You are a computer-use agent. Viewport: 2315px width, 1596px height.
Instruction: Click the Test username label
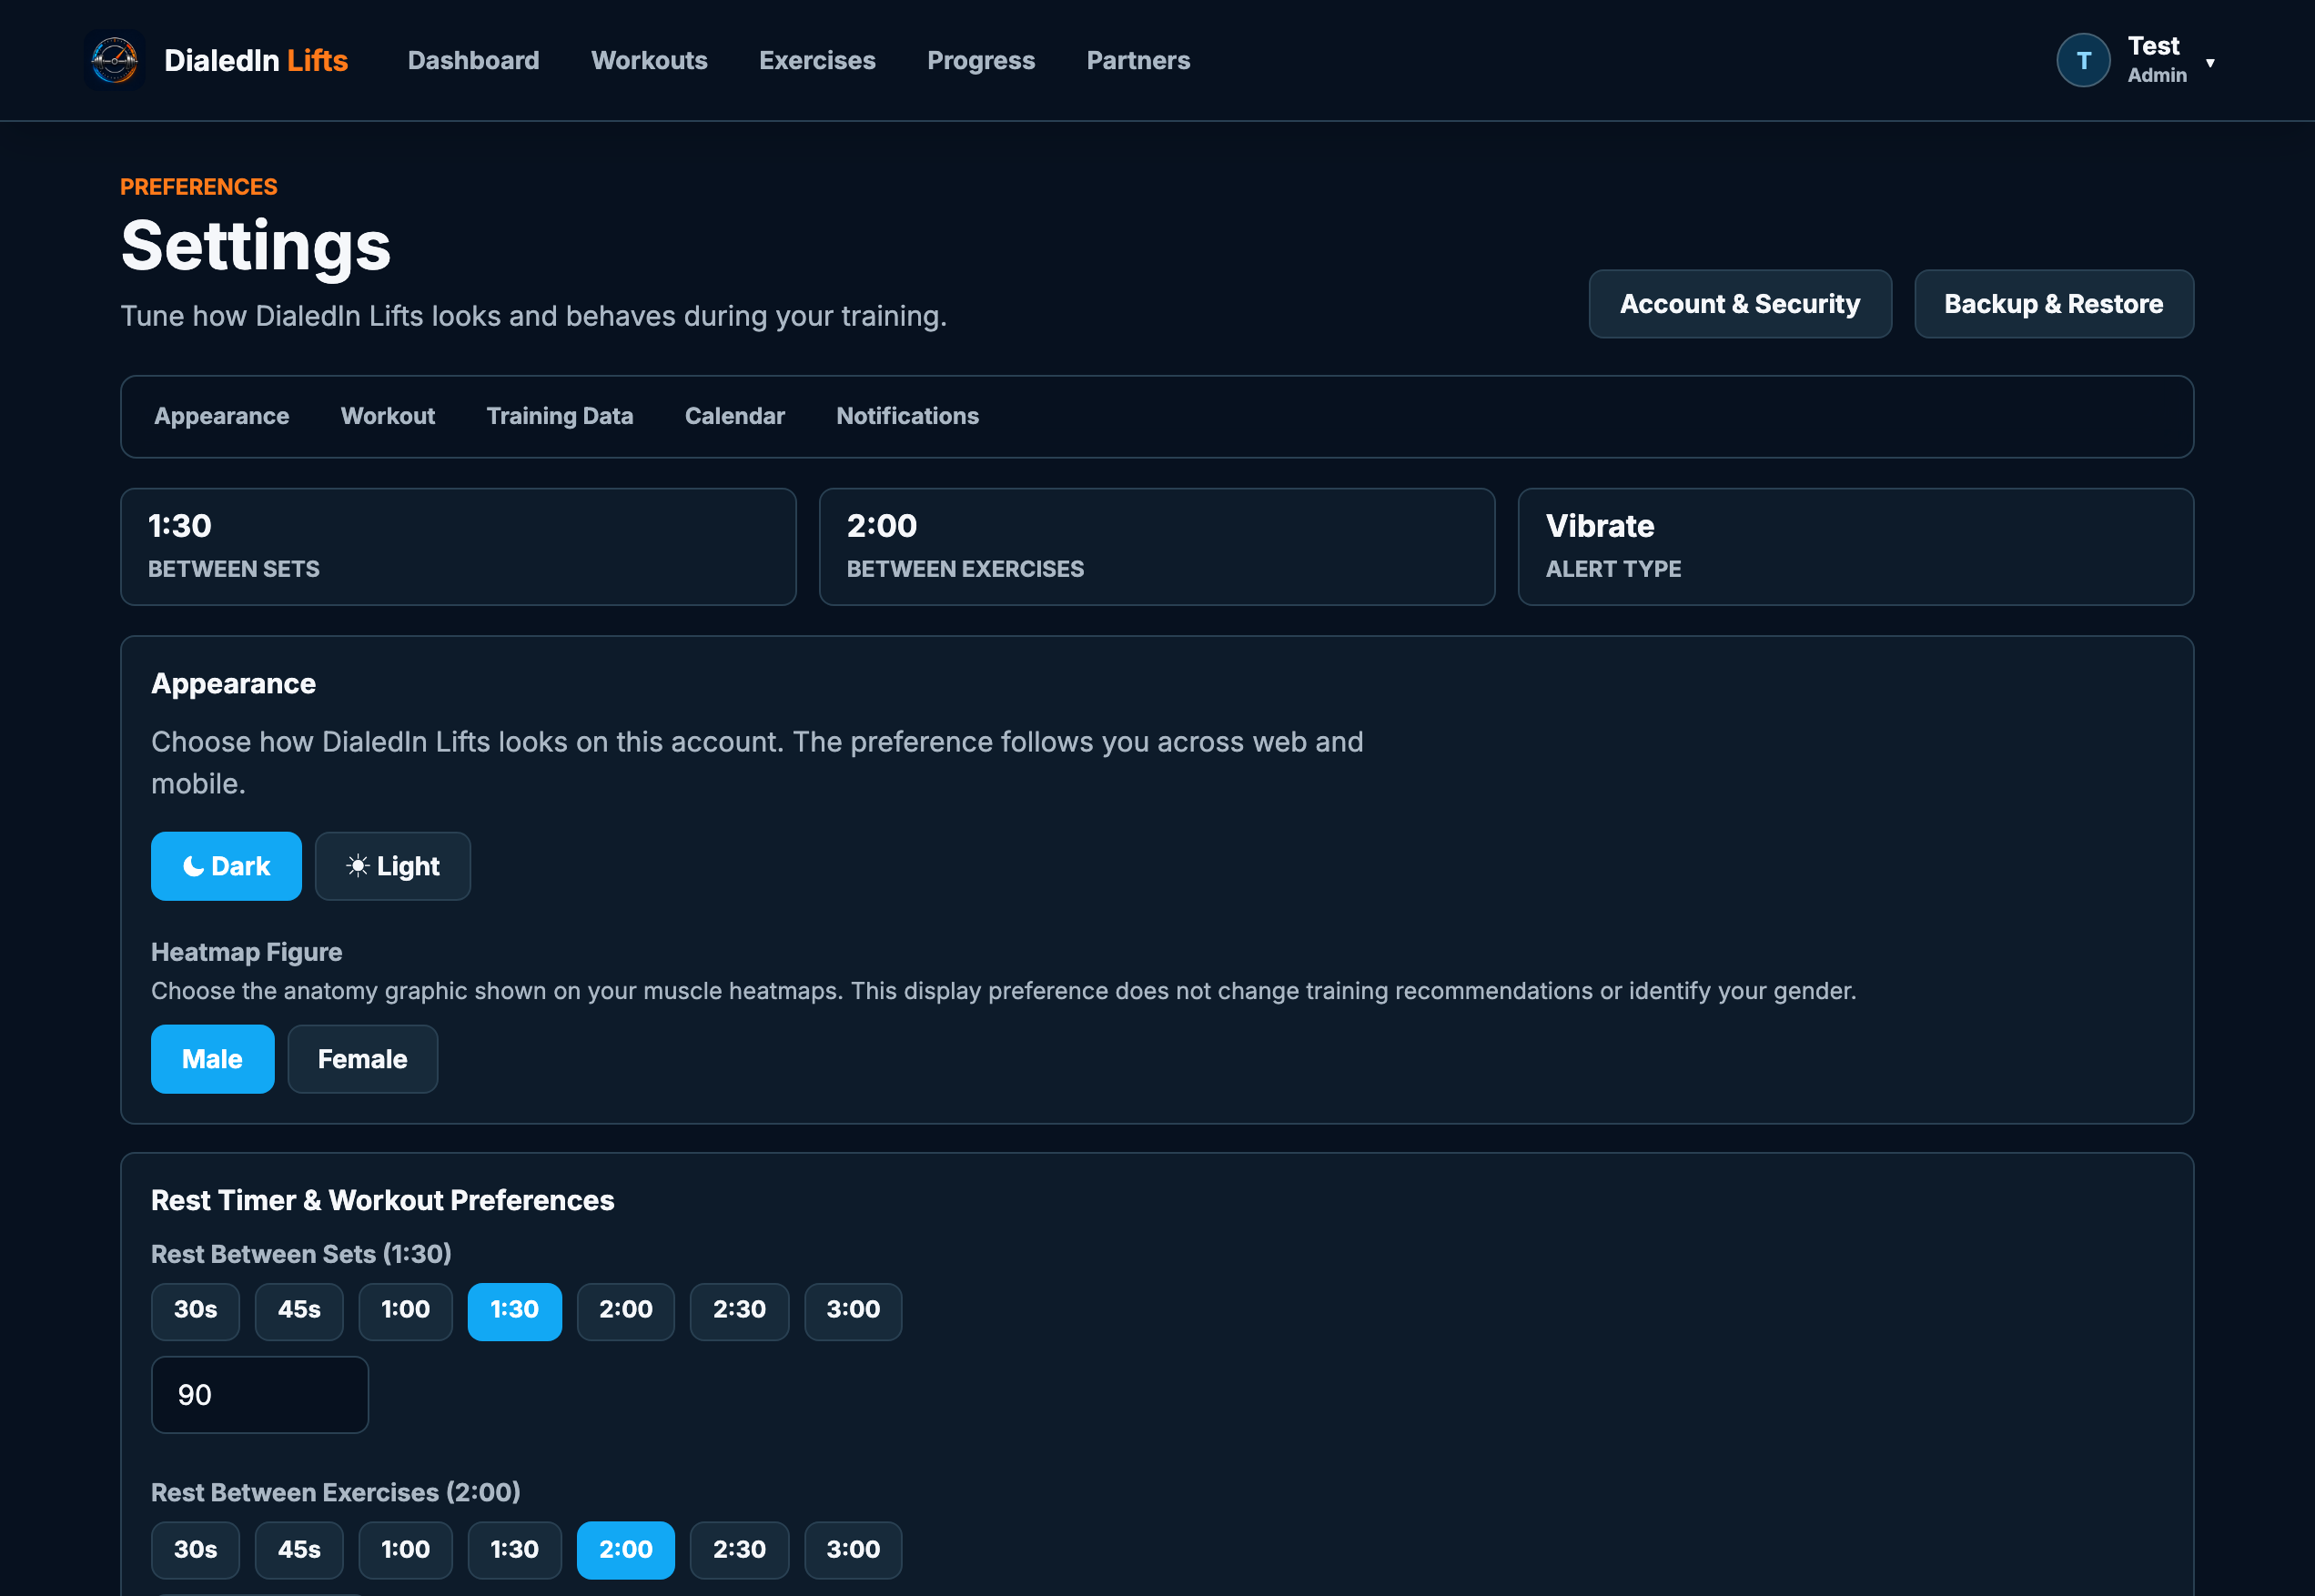(2153, 46)
